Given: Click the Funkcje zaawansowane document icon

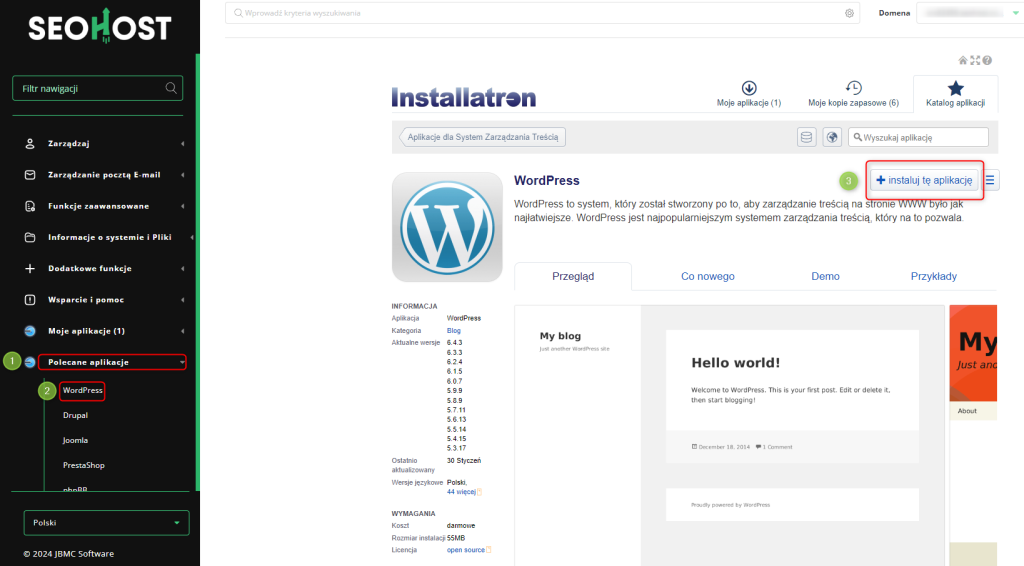Looking at the screenshot, I should coord(30,206).
